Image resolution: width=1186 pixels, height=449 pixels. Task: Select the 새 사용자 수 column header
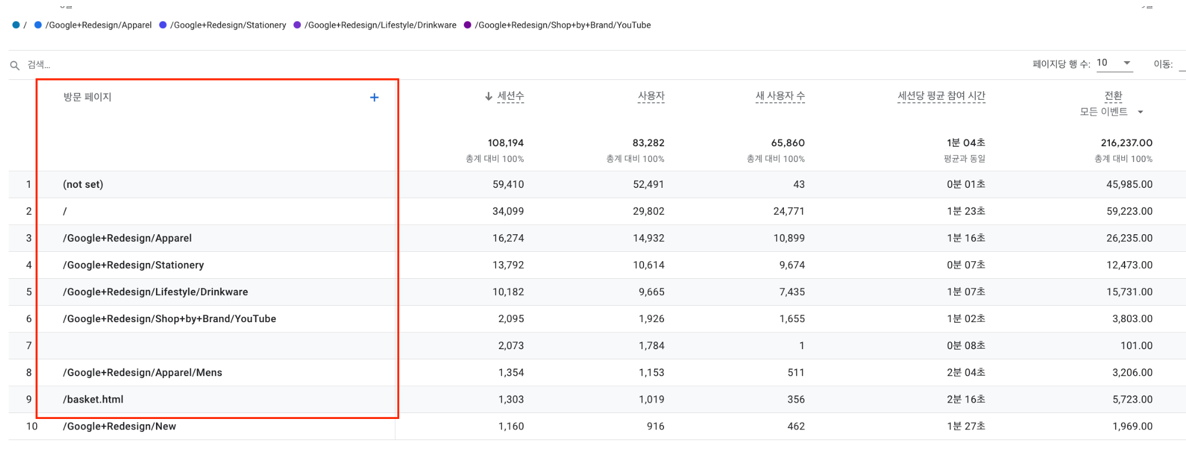click(x=781, y=97)
